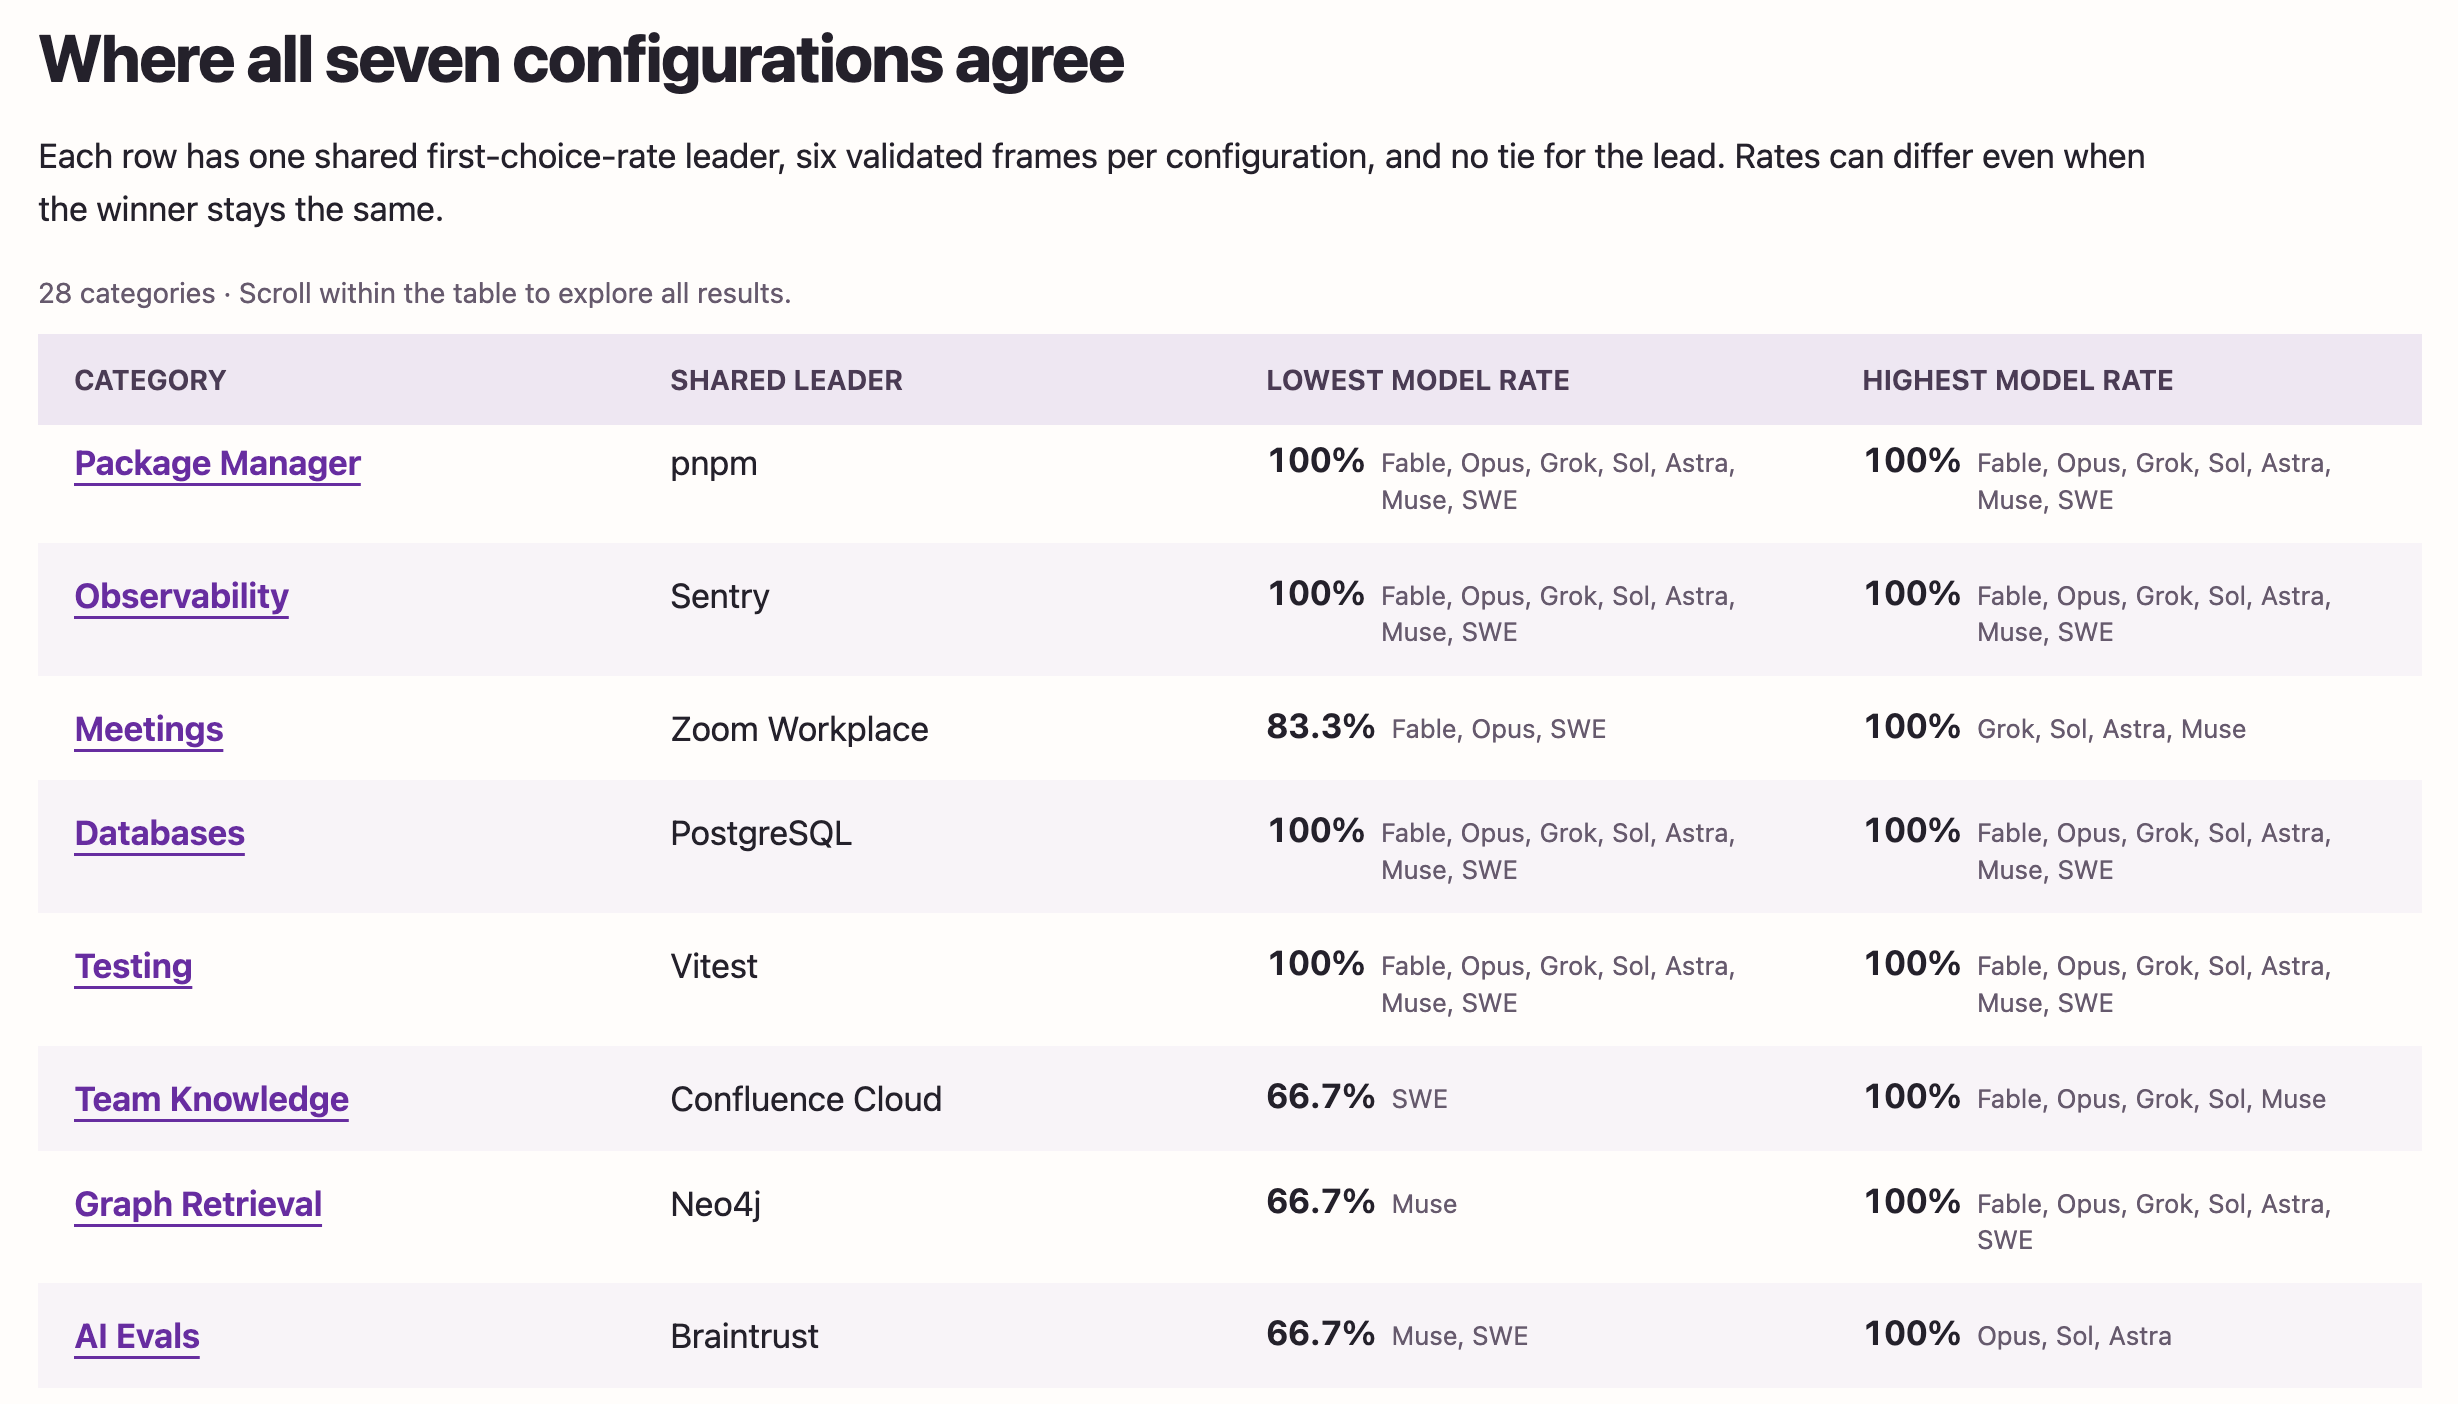The image size is (2458, 1404).
Task: Click the HIGHEST MODEL RATE header
Action: (x=2017, y=380)
